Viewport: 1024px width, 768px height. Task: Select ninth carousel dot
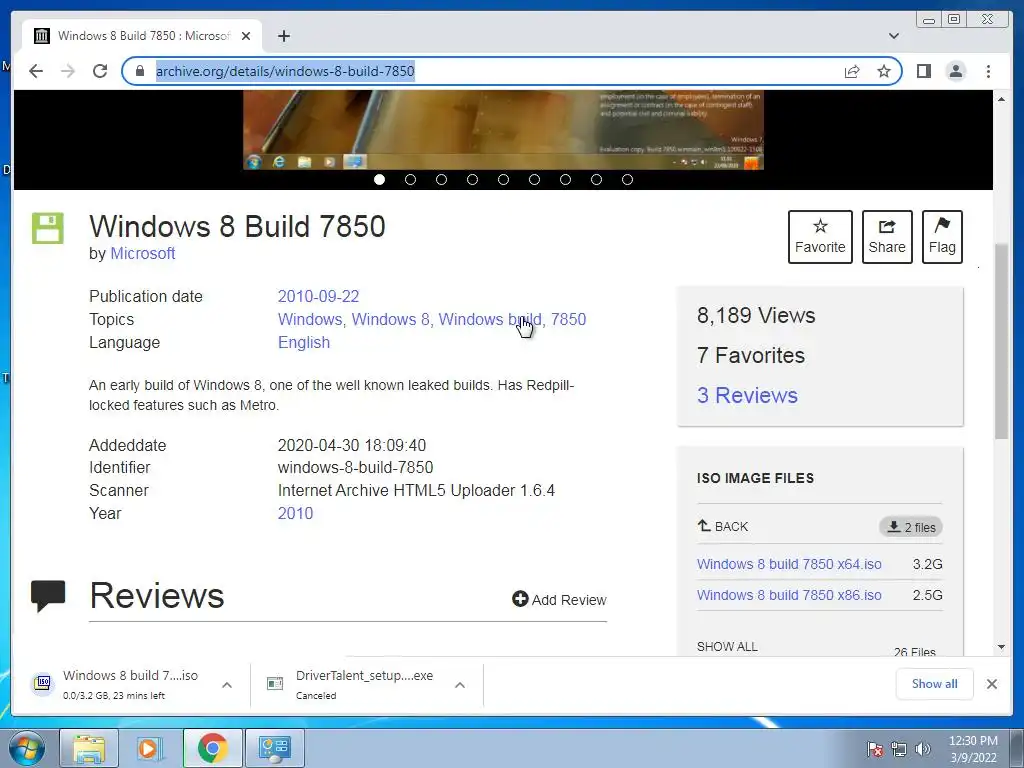[628, 179]
